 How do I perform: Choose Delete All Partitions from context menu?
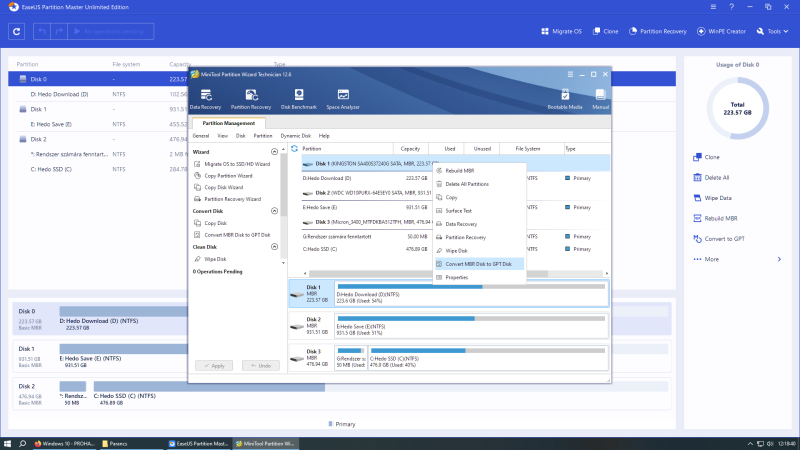[479, 184]
